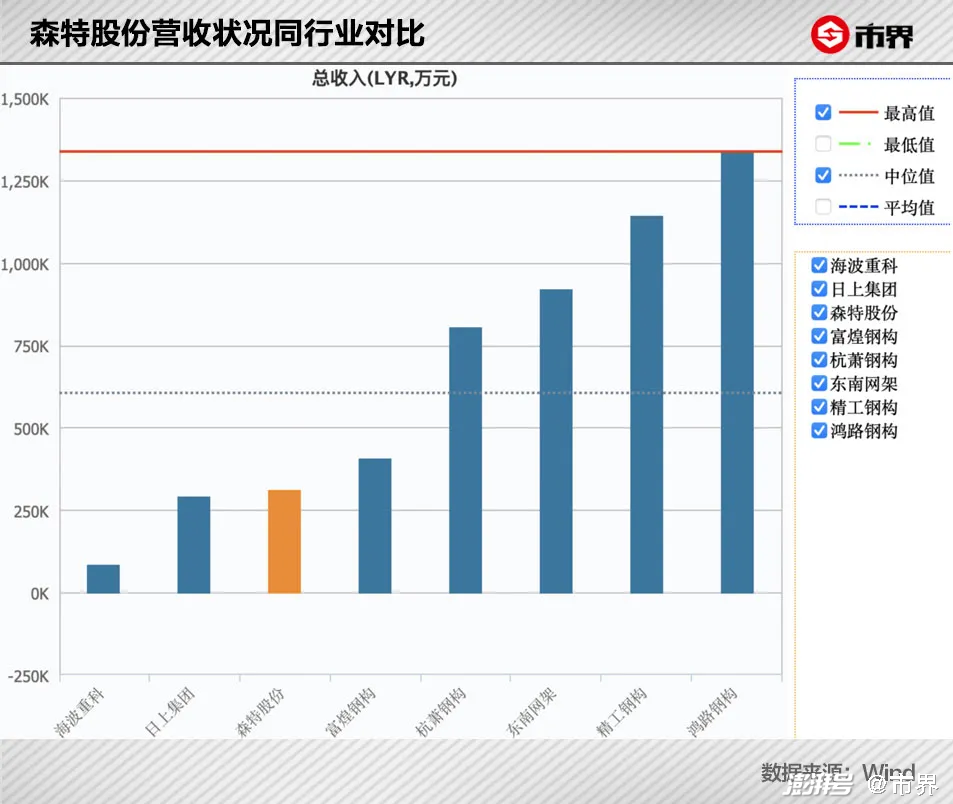The width and height of the screenshot is (953, 804).
Task: Click the 森特股份 x-axis label
Action: click(261, 712)
